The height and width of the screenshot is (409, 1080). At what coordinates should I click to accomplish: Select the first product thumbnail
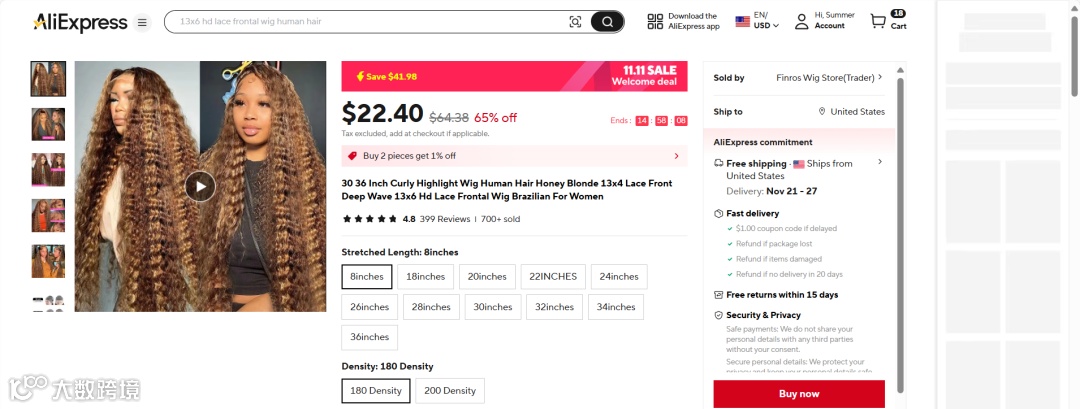pyautogui.click(x=48, y=78)
